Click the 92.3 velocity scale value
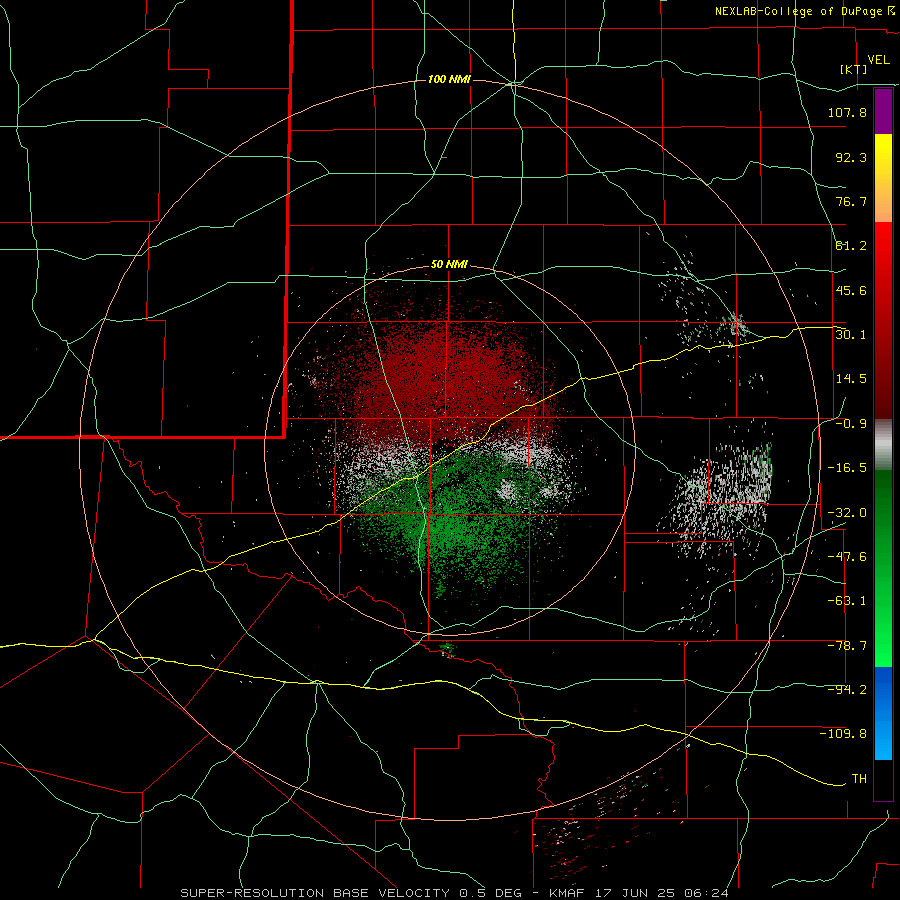 point(851,157)
